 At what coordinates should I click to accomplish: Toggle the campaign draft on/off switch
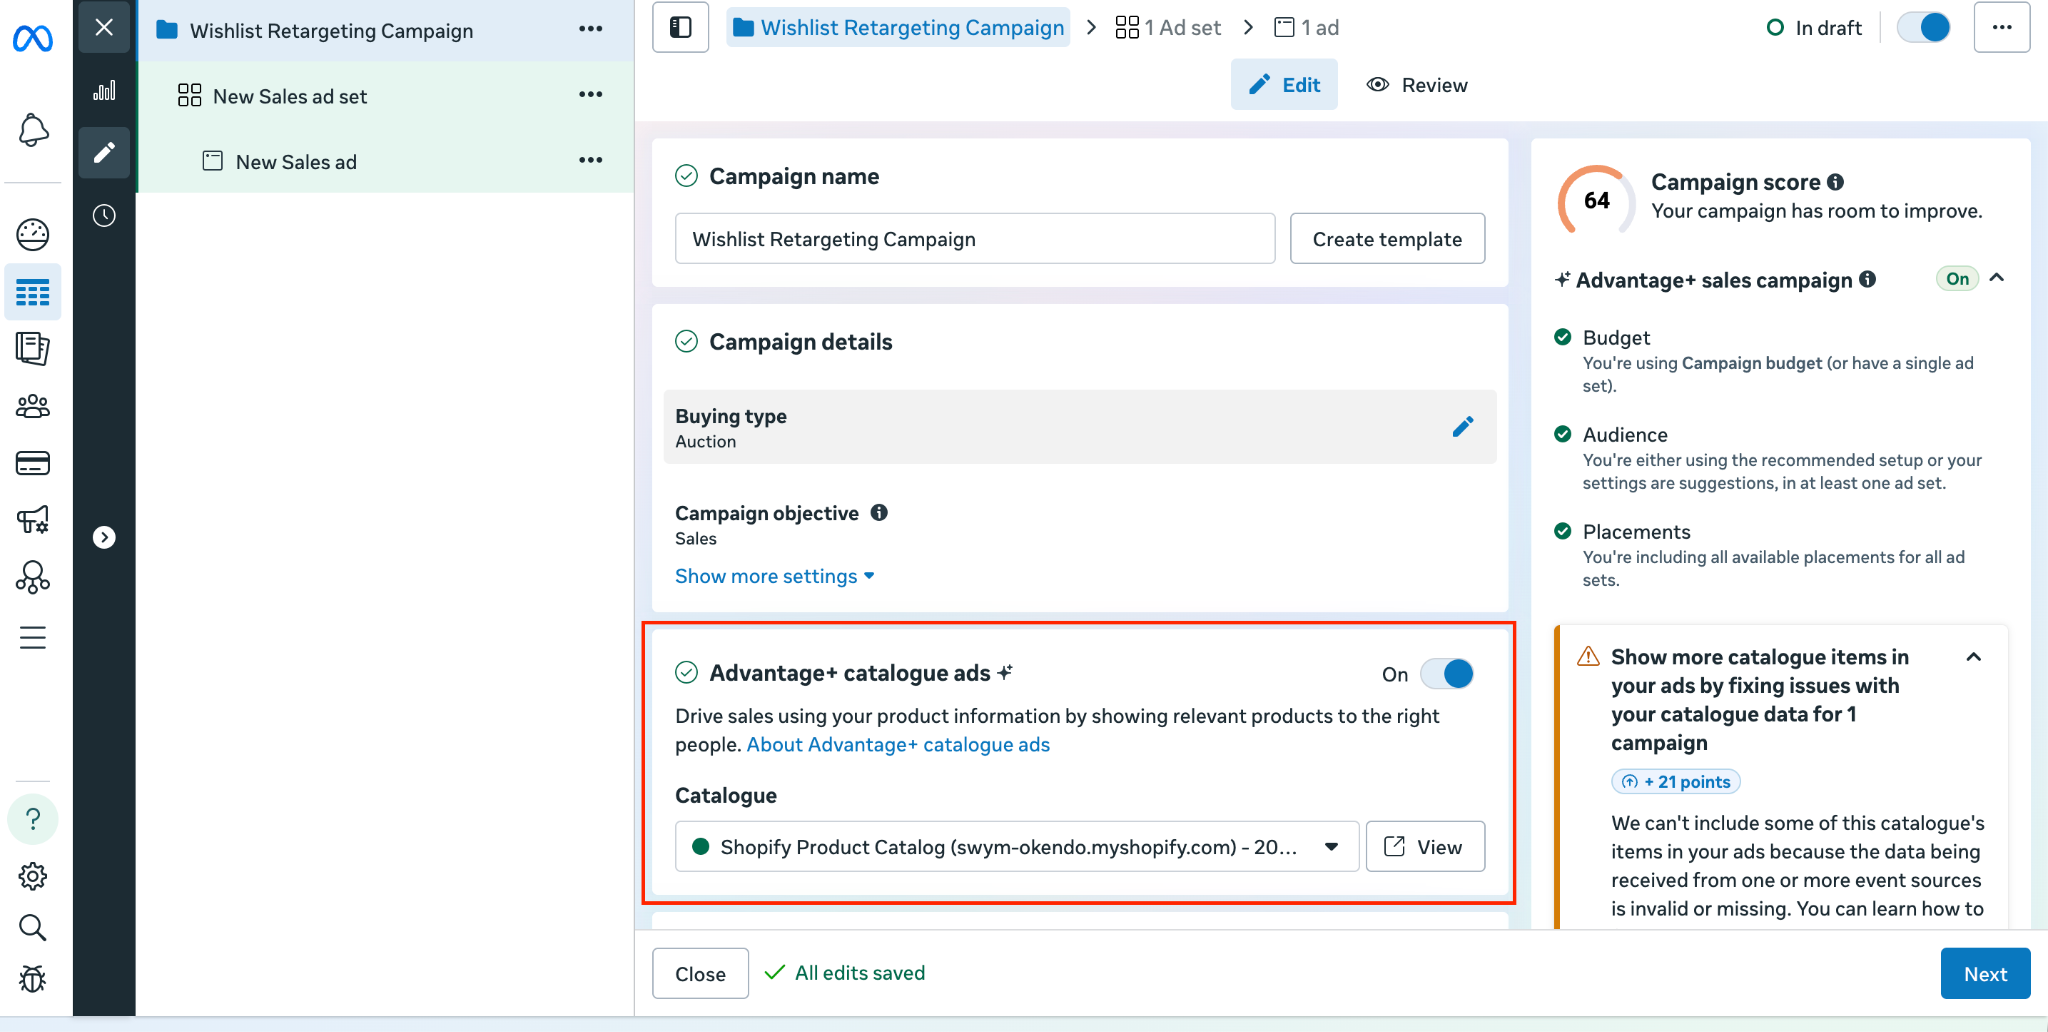1924,27
